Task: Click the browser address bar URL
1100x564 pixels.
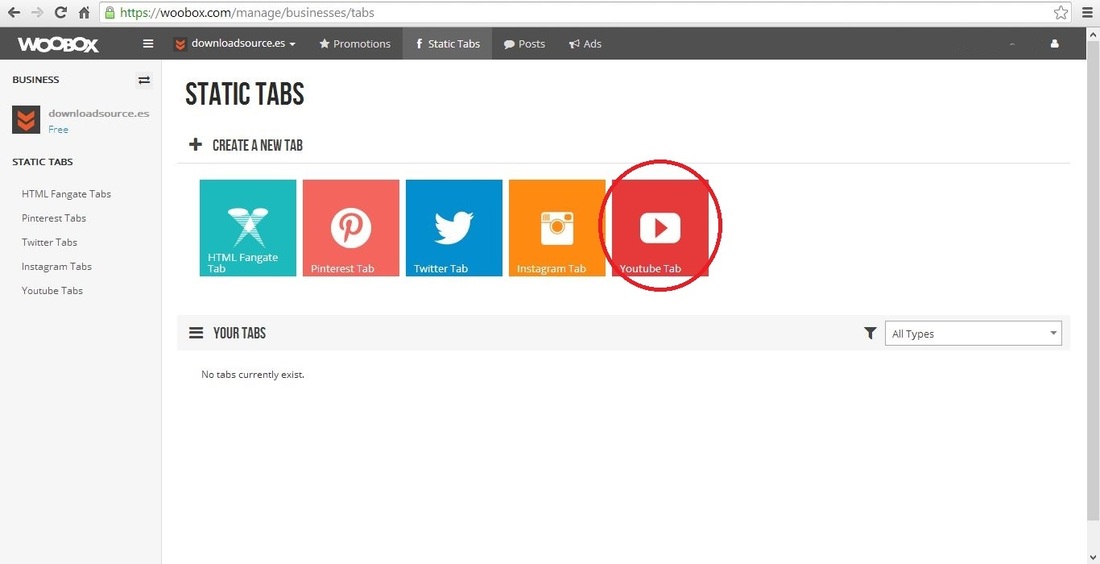Action: [246, 13]
